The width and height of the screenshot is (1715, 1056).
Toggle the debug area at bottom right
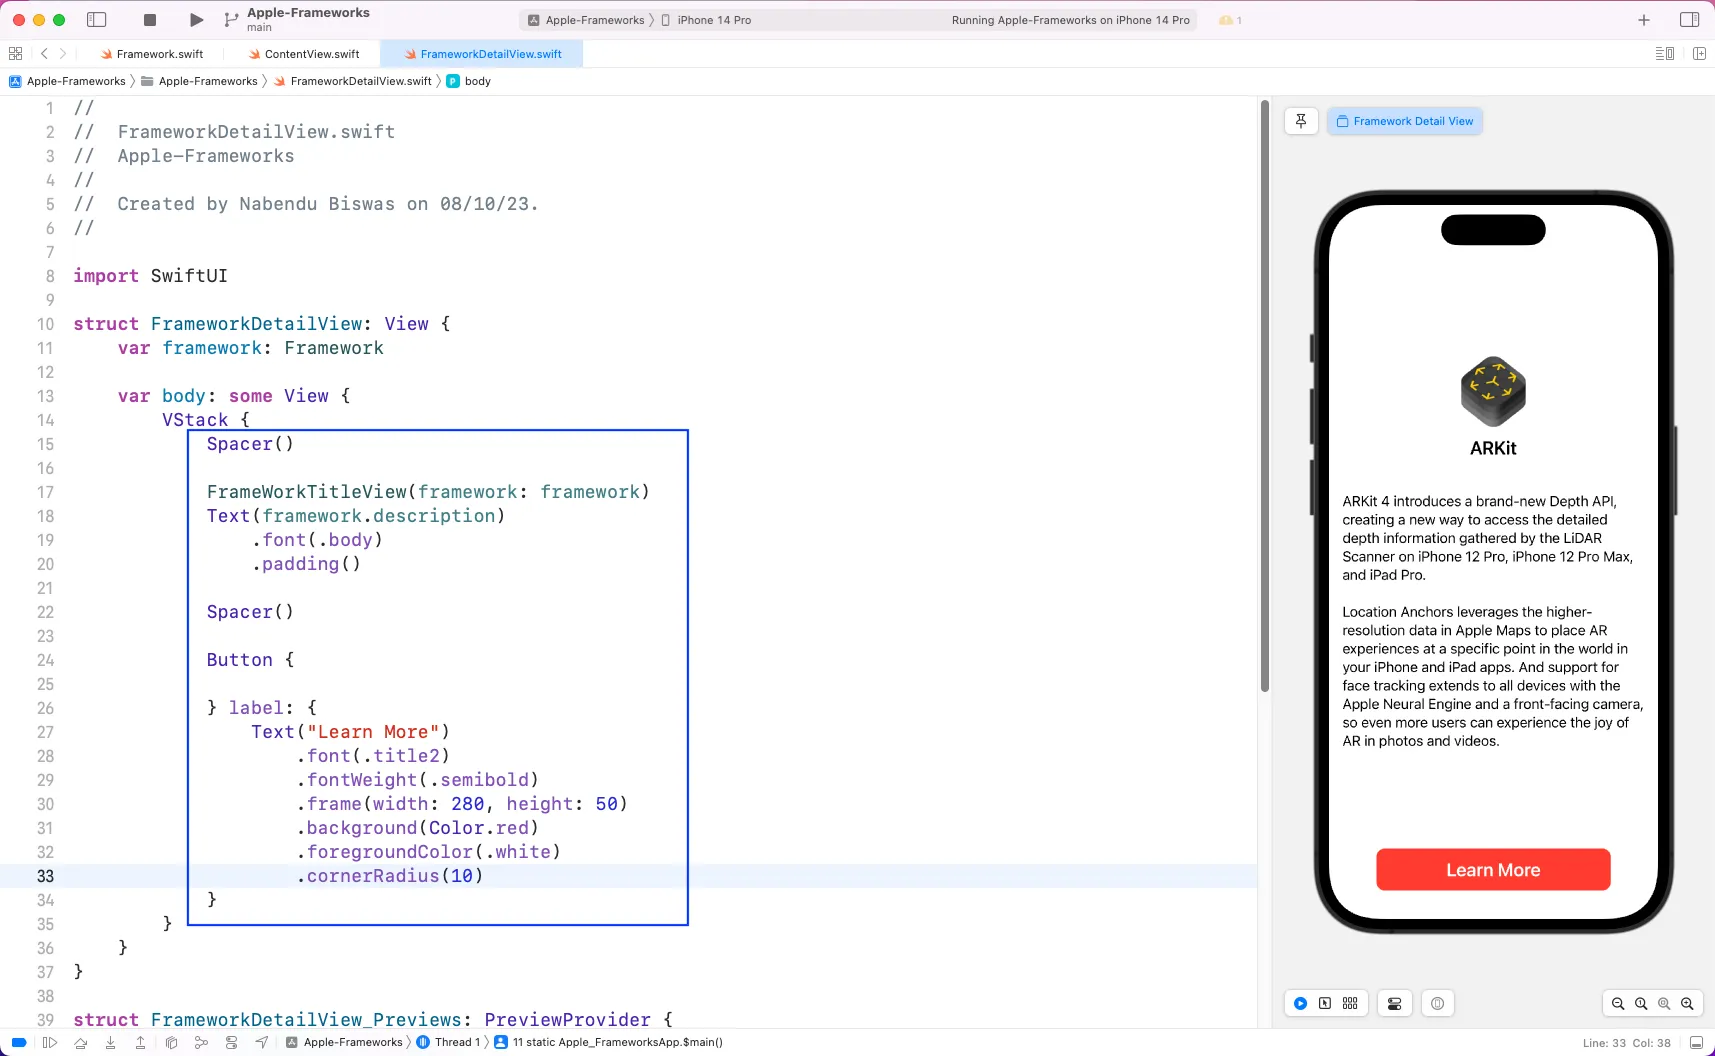click(x=1696, y=1042)
